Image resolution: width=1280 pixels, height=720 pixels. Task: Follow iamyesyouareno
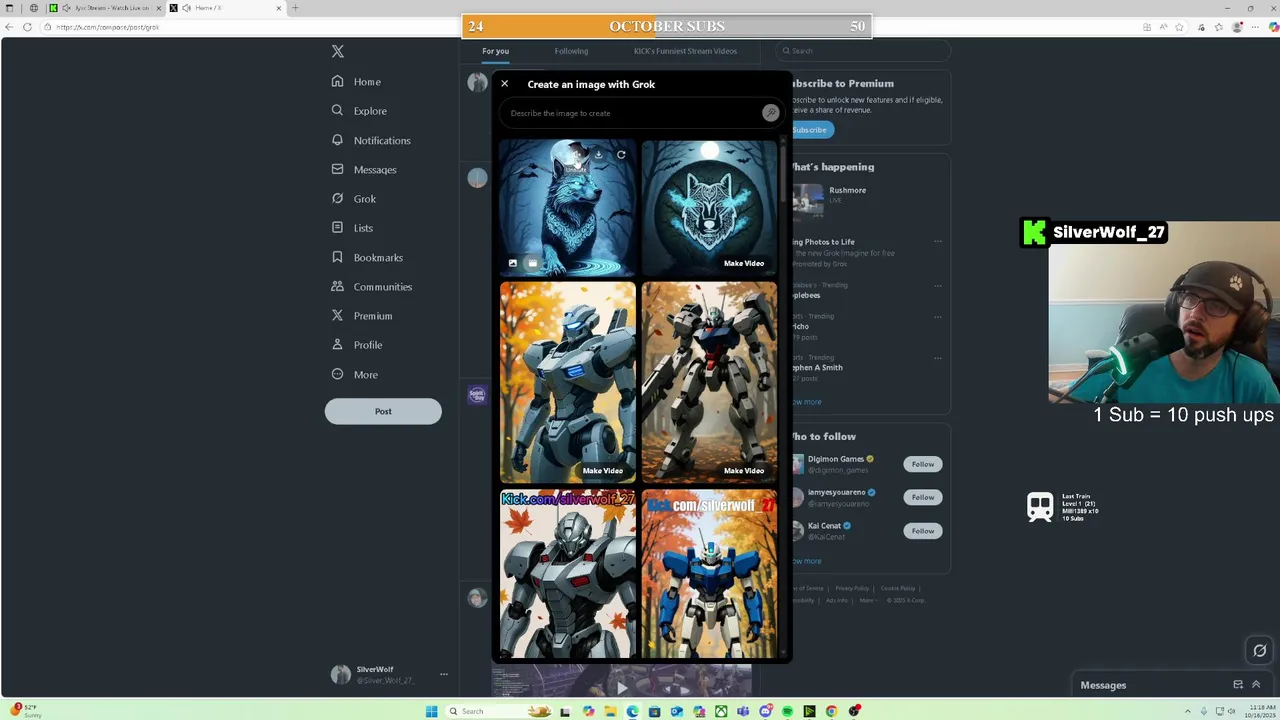point(922,497)
